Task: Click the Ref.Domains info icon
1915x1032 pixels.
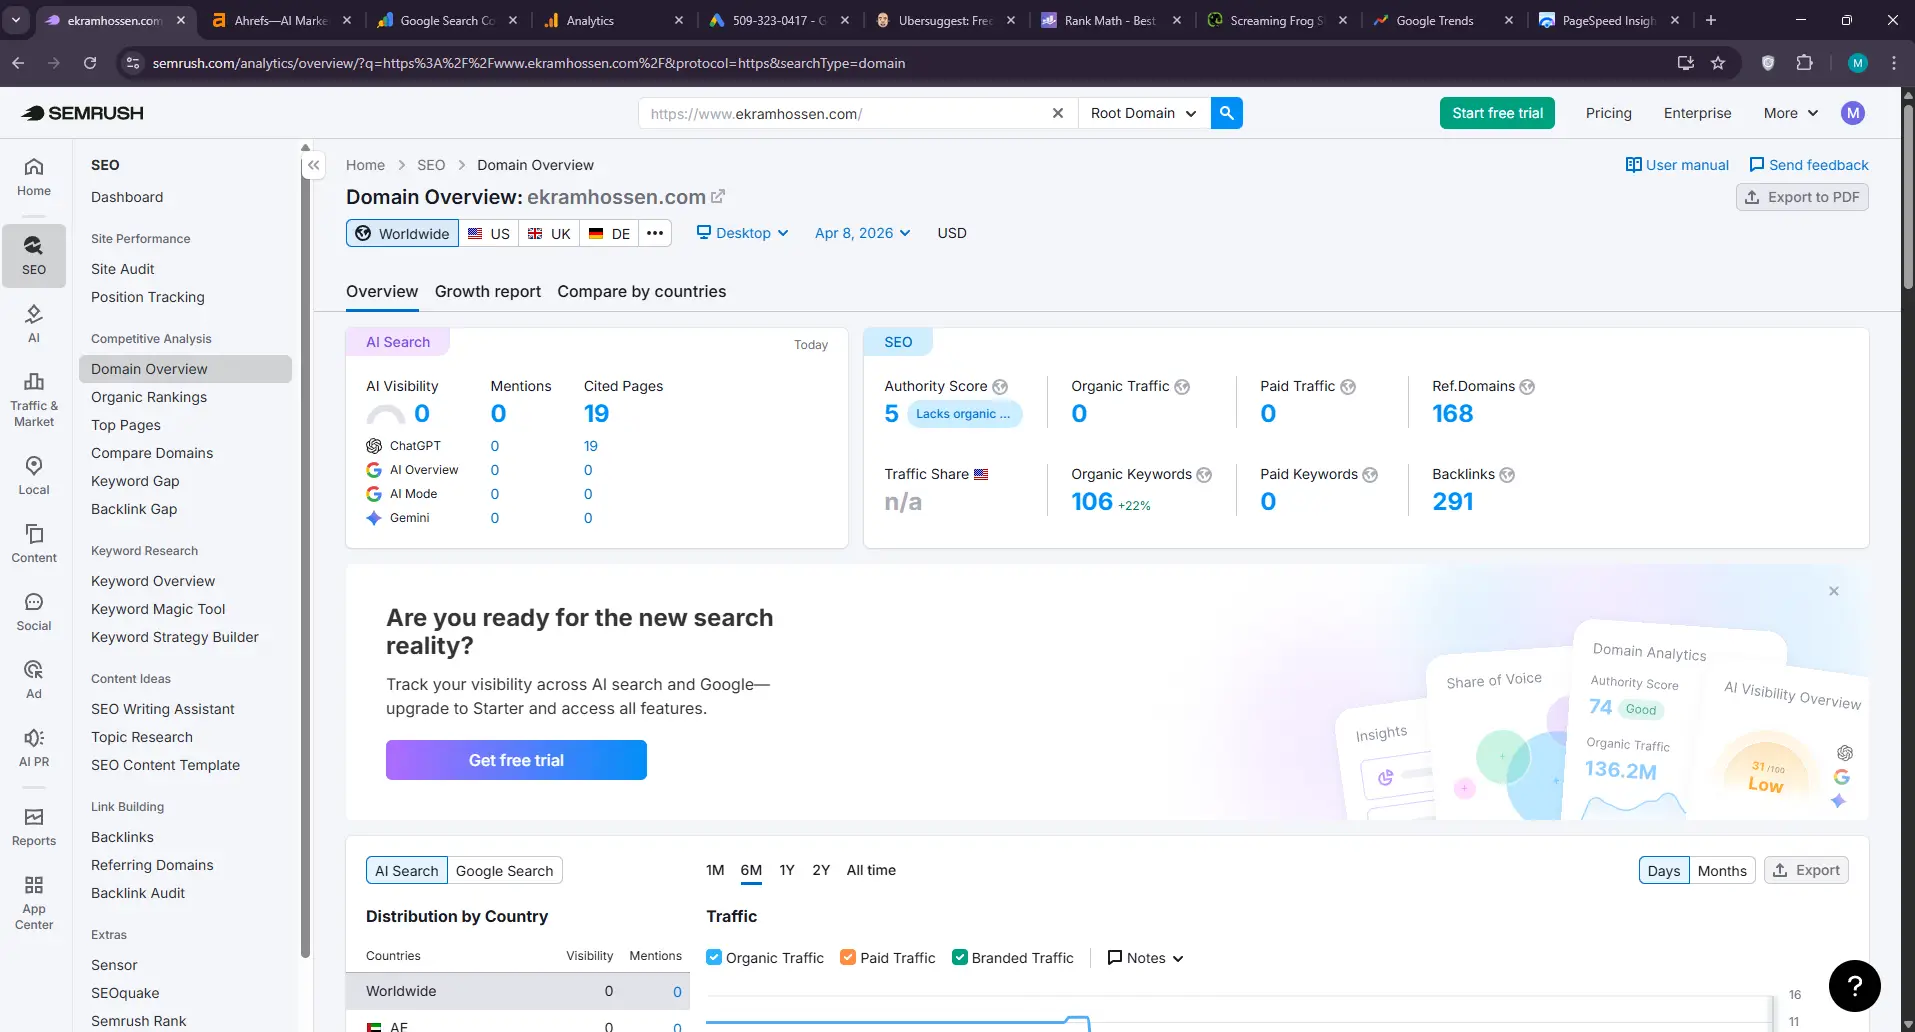Action: click(x=1527, y=387)
